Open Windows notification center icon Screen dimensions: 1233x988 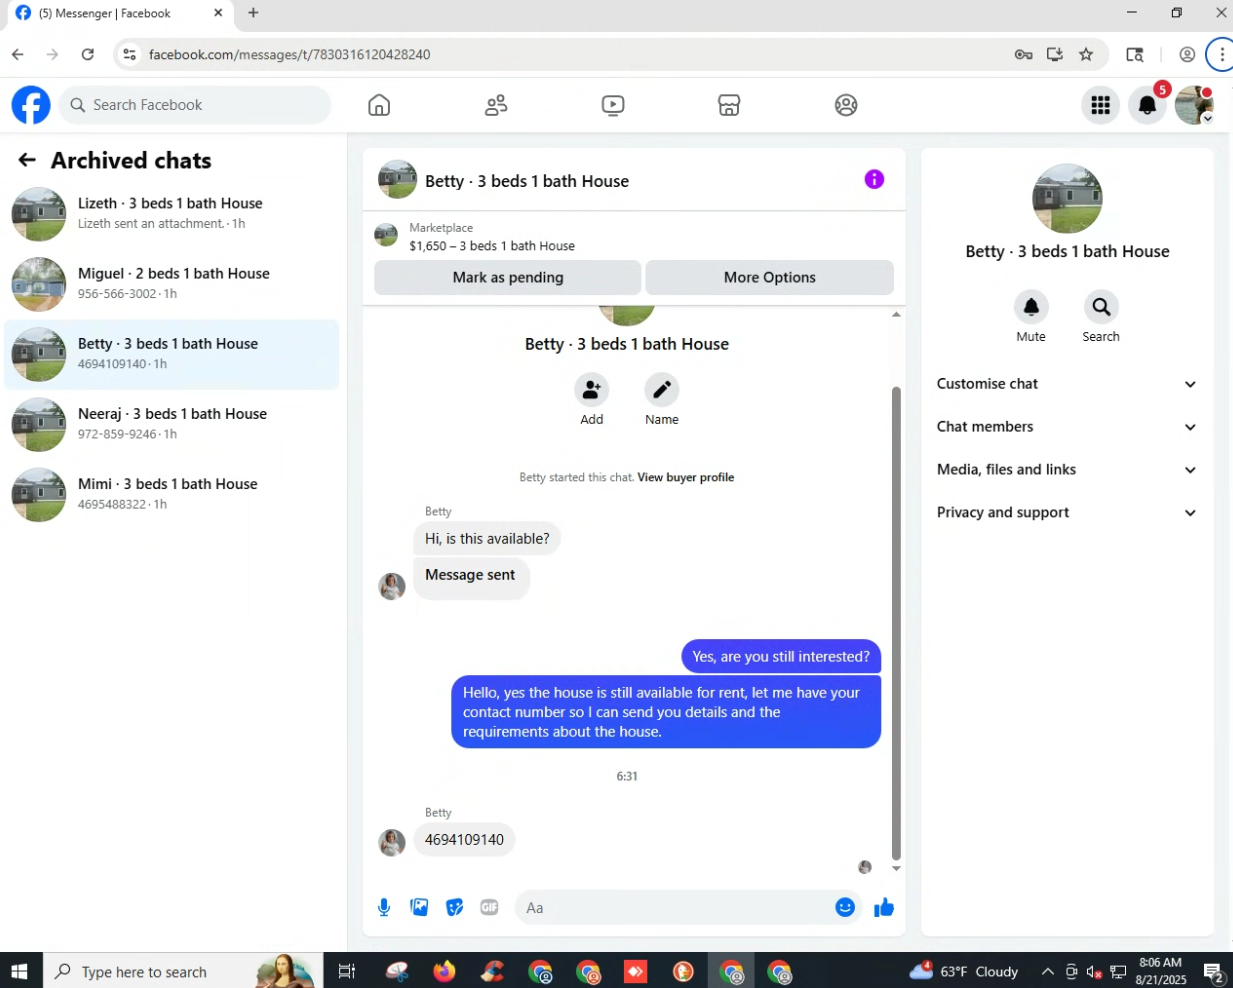click(1213, 971)
